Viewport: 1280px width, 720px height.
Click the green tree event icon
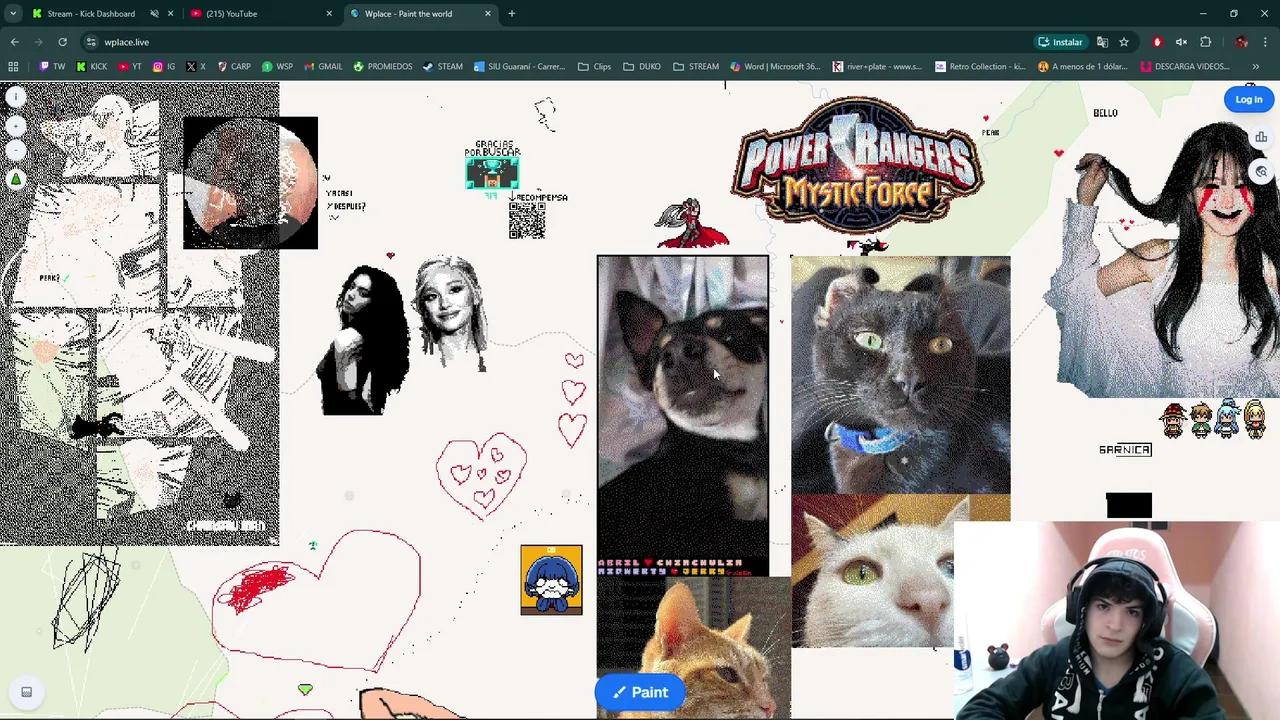pyautogui.click(x=16, y=179)
